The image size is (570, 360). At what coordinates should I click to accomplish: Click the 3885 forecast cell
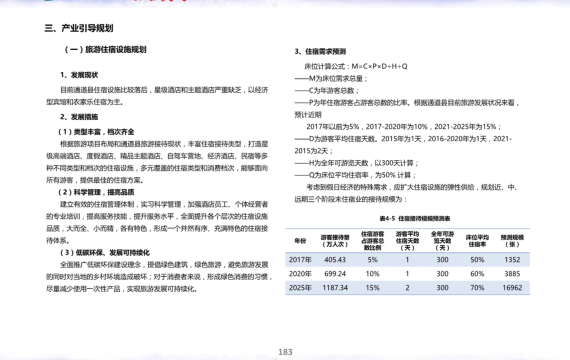tap(512, 274)
